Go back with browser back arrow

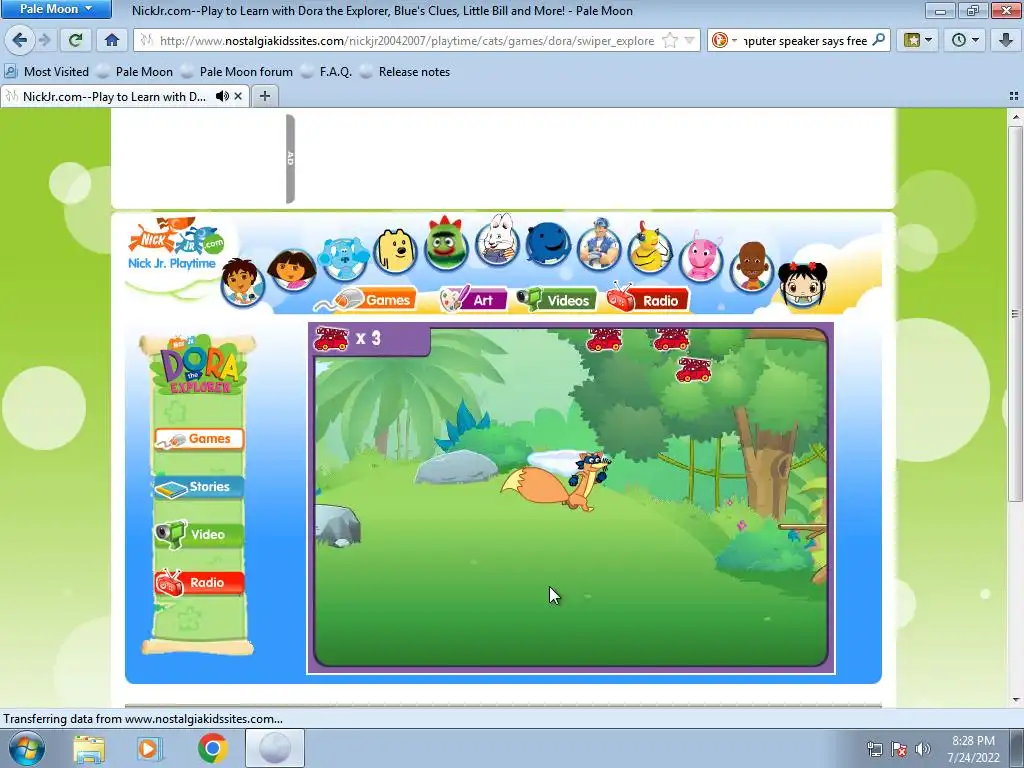coord(20,40)
